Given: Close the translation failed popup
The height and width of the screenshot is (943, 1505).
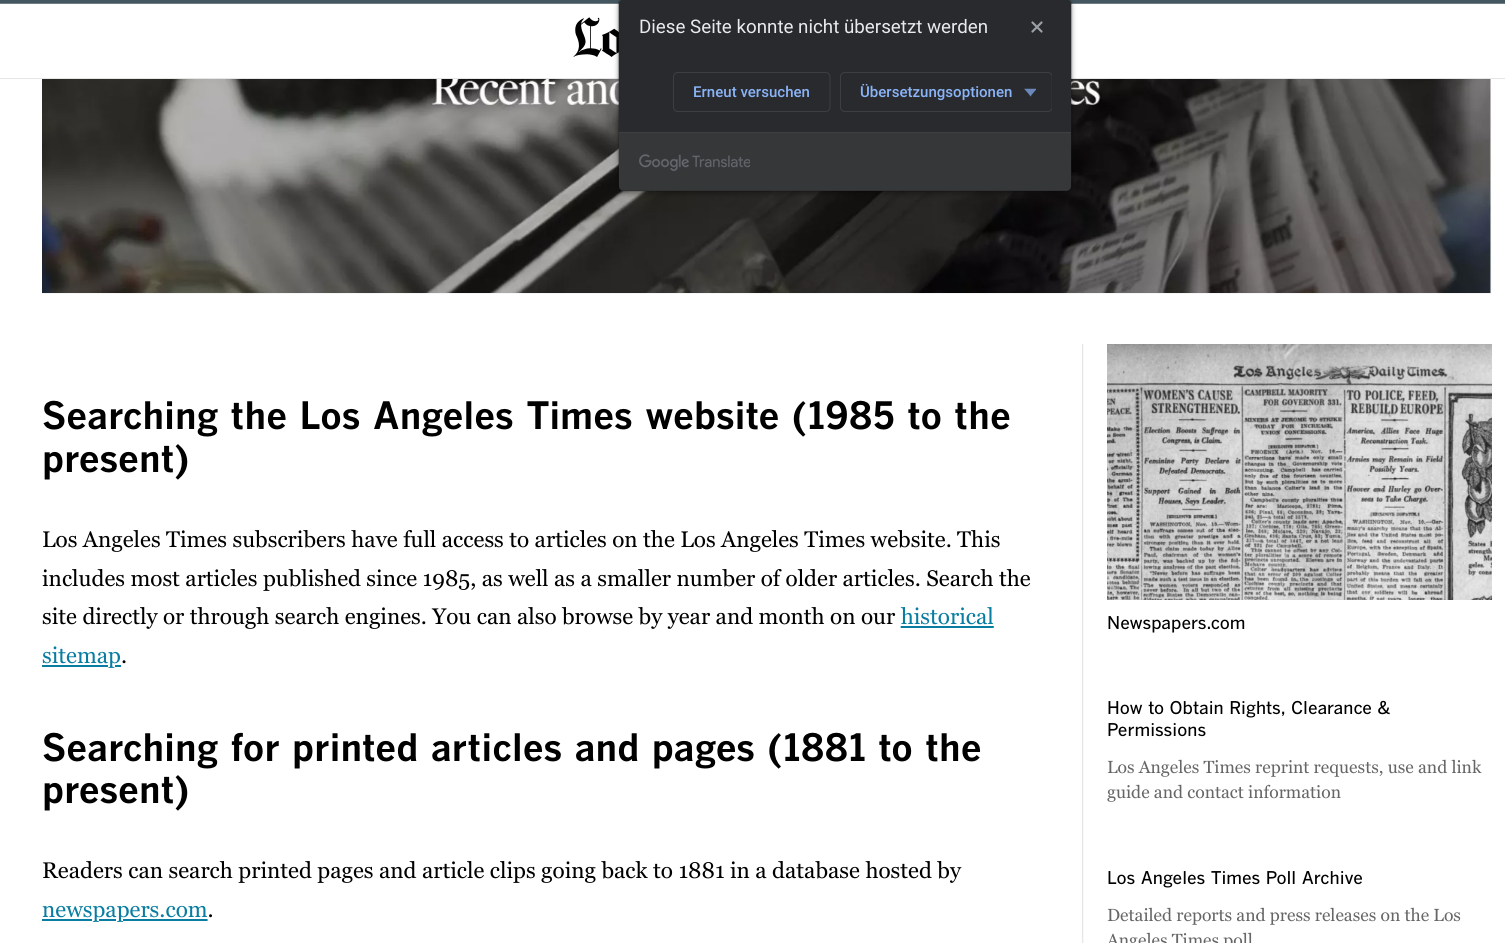Looking at the screenshot, I should click(x=1037, y=27).
